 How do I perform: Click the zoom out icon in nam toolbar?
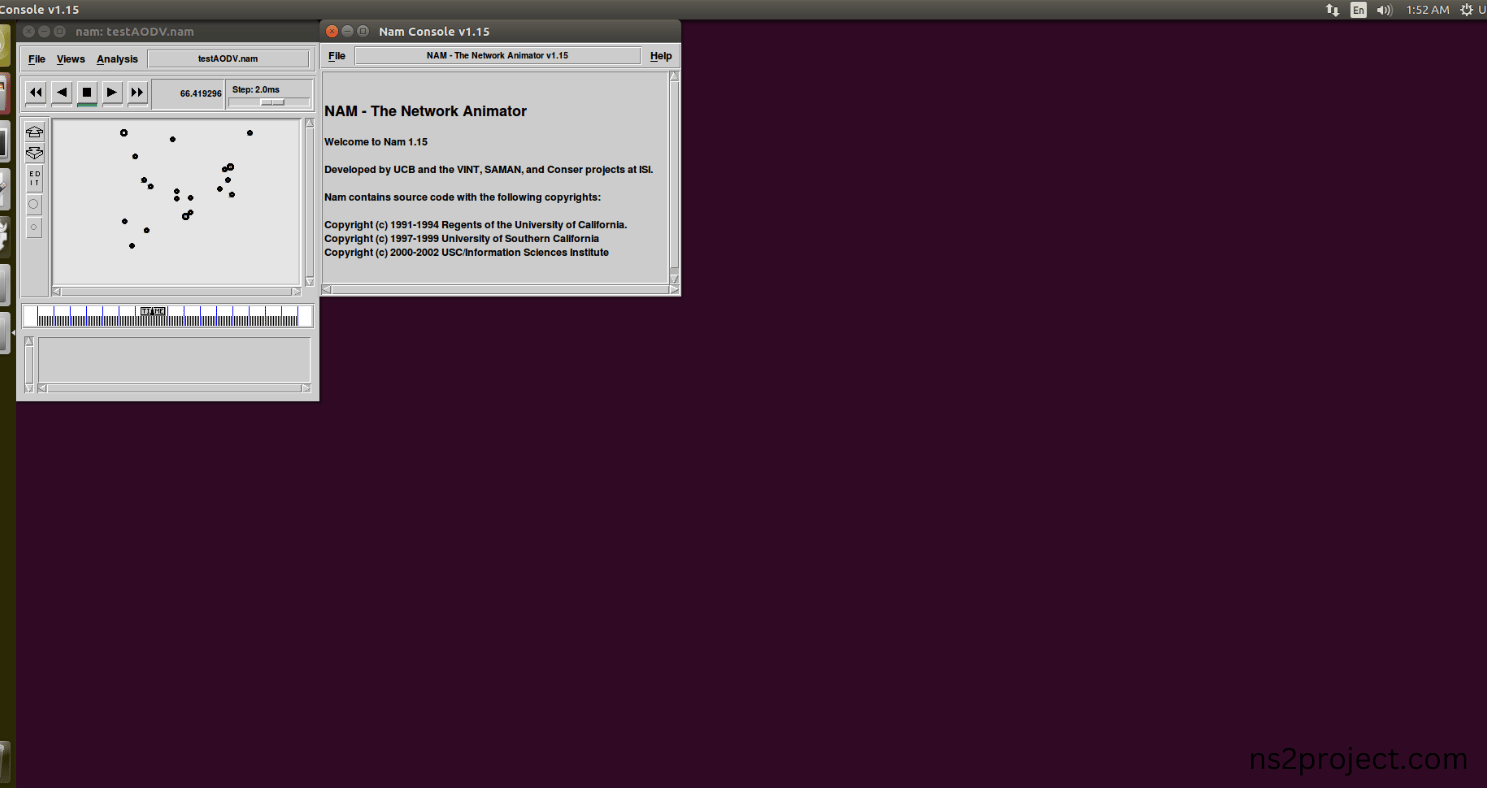[34, 153]
